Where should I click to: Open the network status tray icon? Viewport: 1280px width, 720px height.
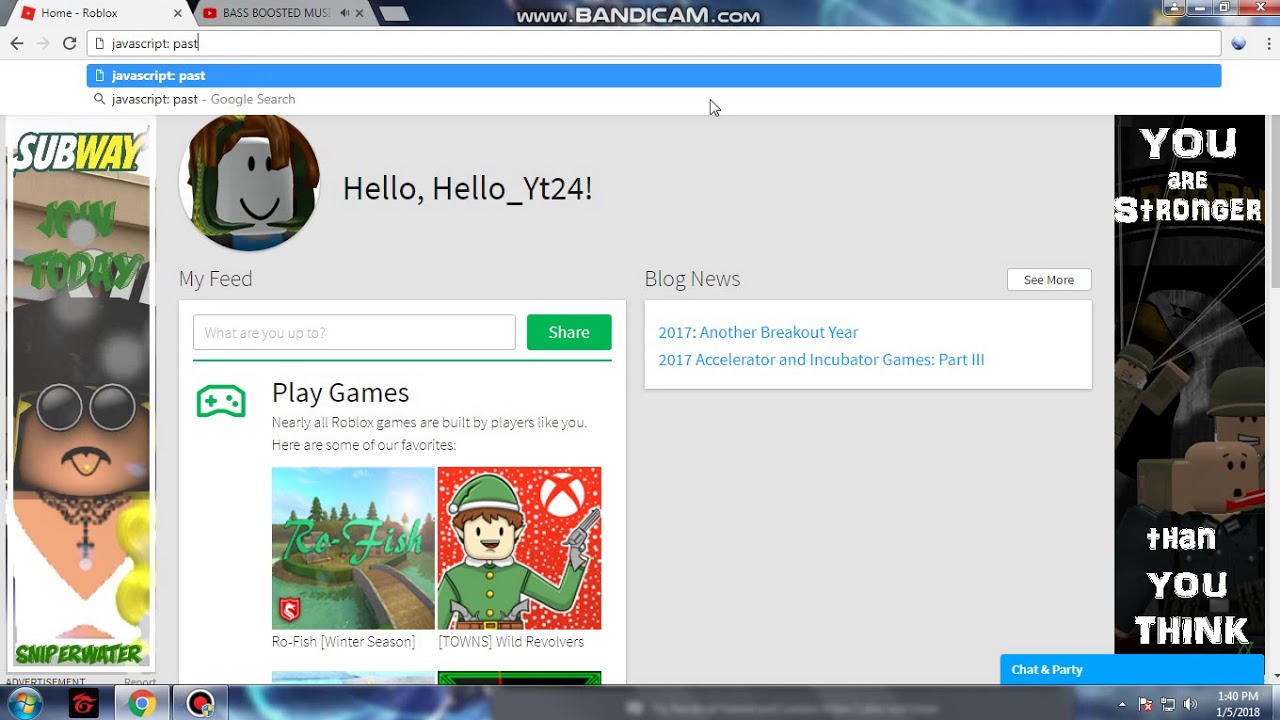click(x=1168, y=705)
